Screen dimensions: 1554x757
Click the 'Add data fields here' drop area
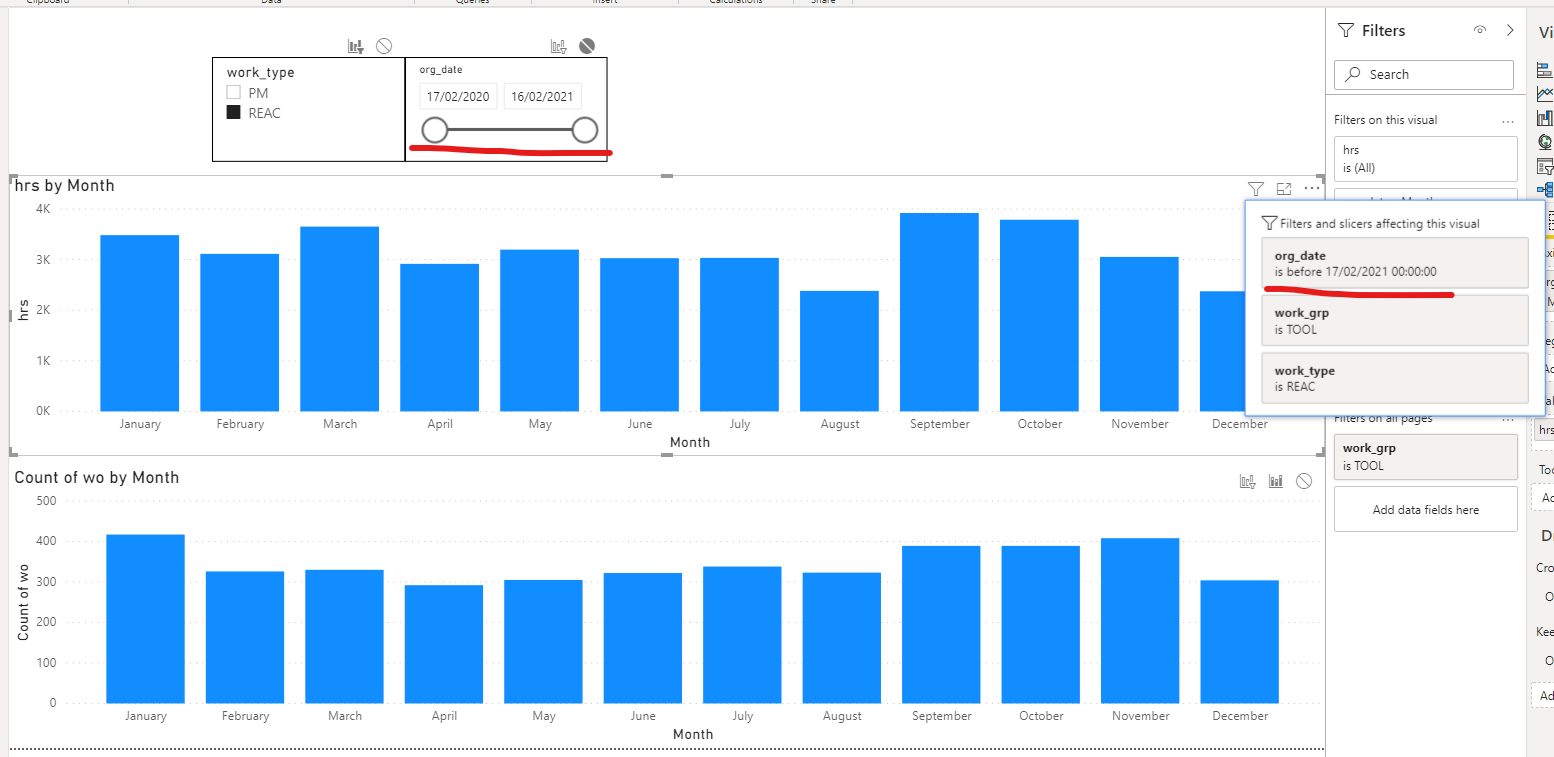[x=1426, y=510]
